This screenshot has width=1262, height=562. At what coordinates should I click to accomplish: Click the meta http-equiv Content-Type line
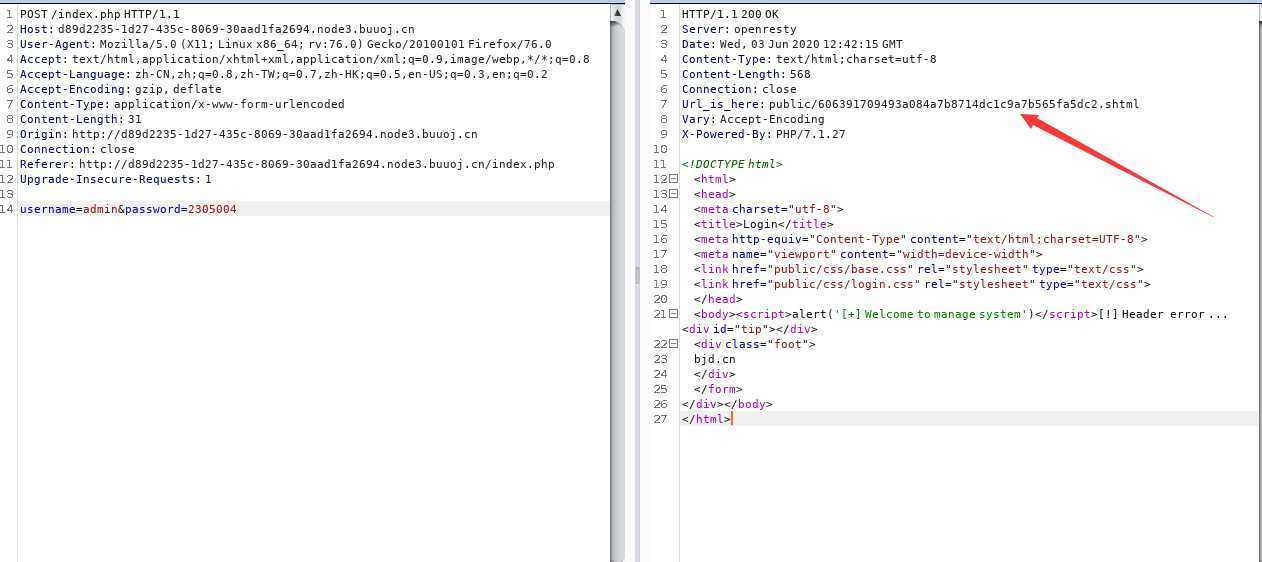(920, 239)
